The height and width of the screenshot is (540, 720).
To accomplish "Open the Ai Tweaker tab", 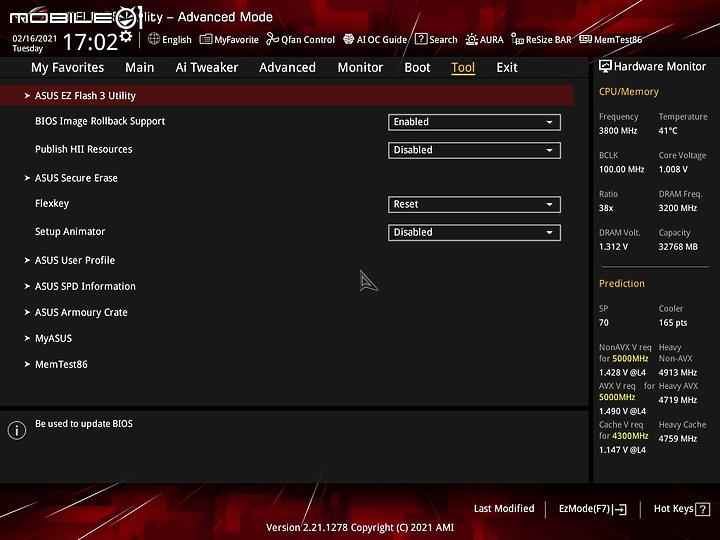I will [207, 68].
